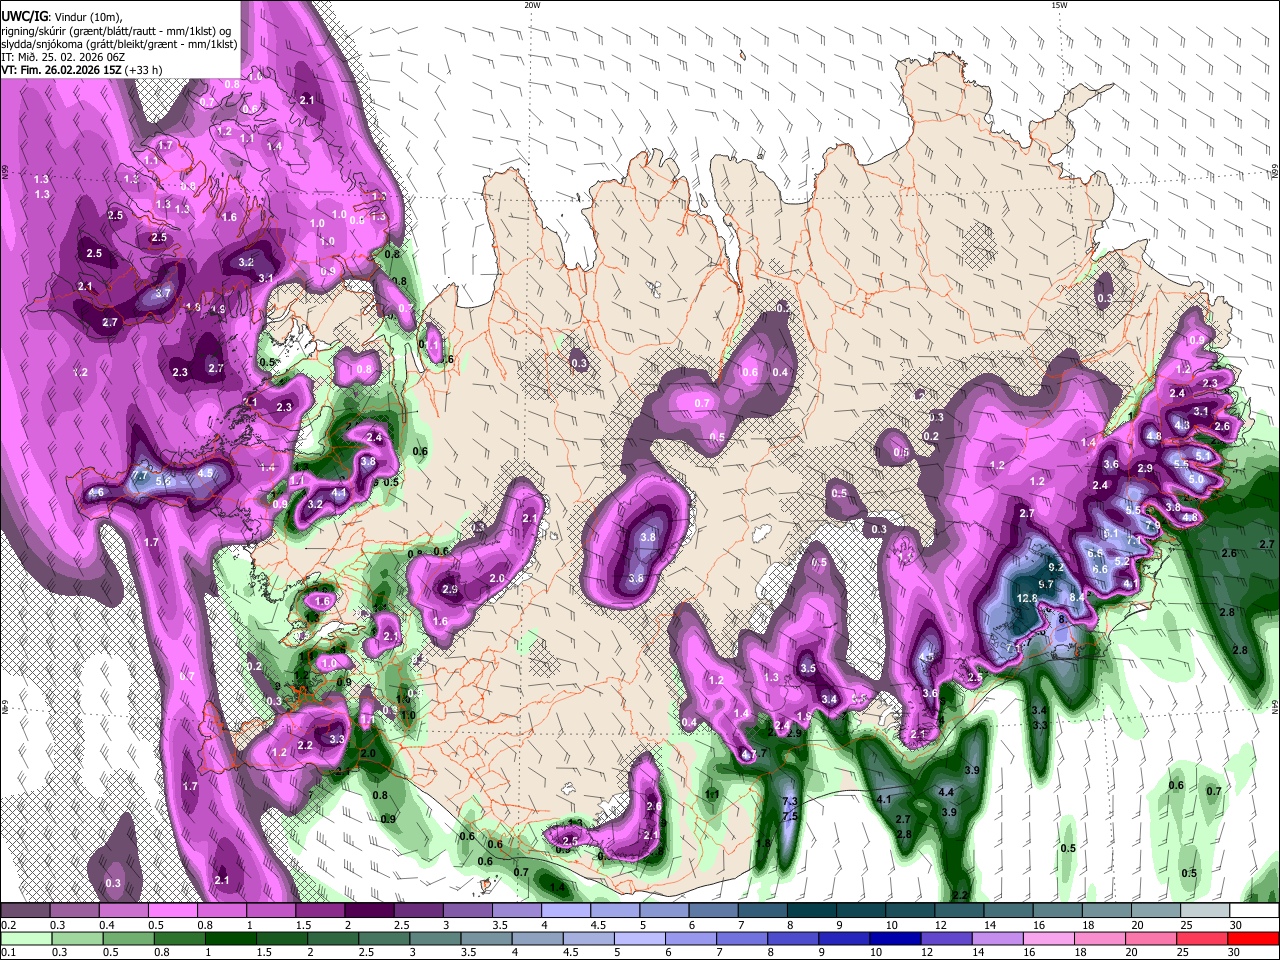This screenshot has width=1280, height=960.
Task: Select the darkest green 1 swatch in rain legend
Action: click(230, 938)
